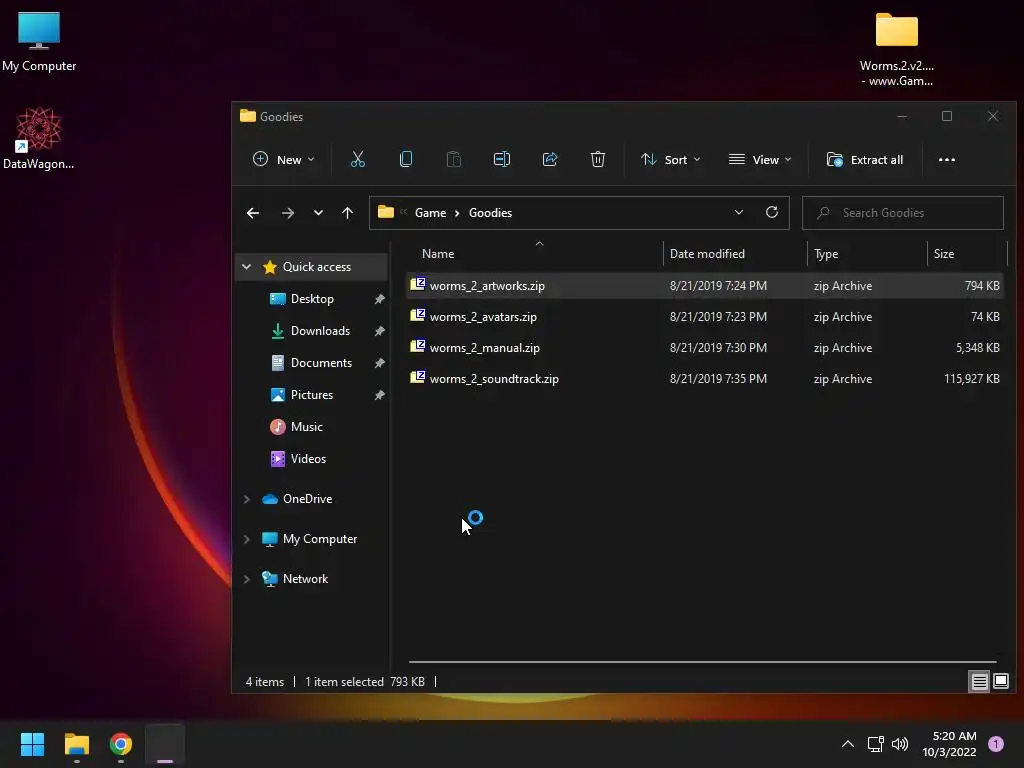Viewport: 1024px width, 768px height.
Task: Select worms_2_manual.zip file name
Action: (485, 347)
